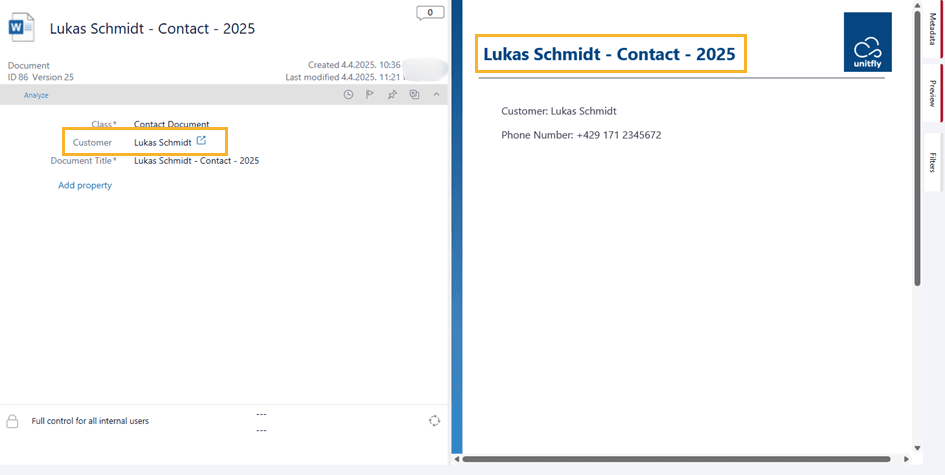Open the version history clock icon
945x475 pixels.
pyautogui.click(x=348, y=95)
